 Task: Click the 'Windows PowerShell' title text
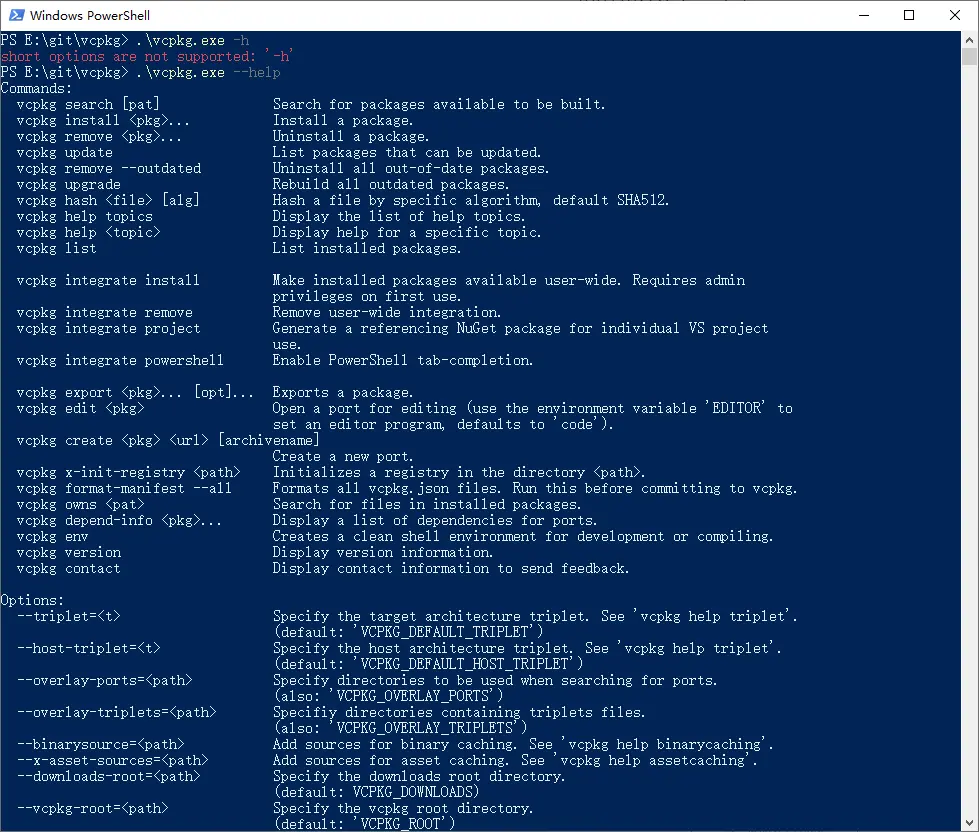90,16
